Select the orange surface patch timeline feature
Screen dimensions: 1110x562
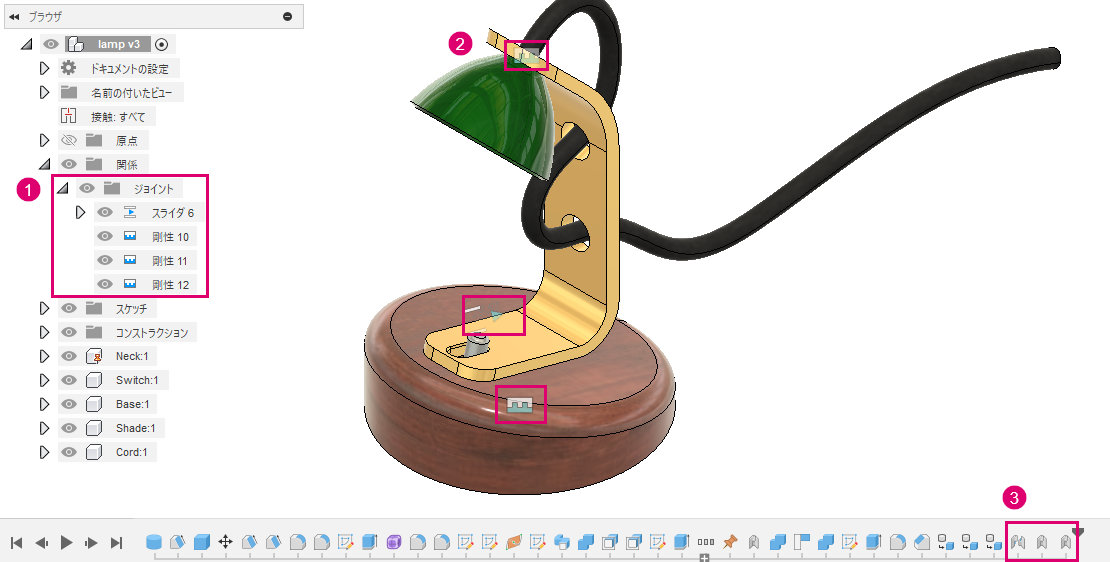point(514,542)
